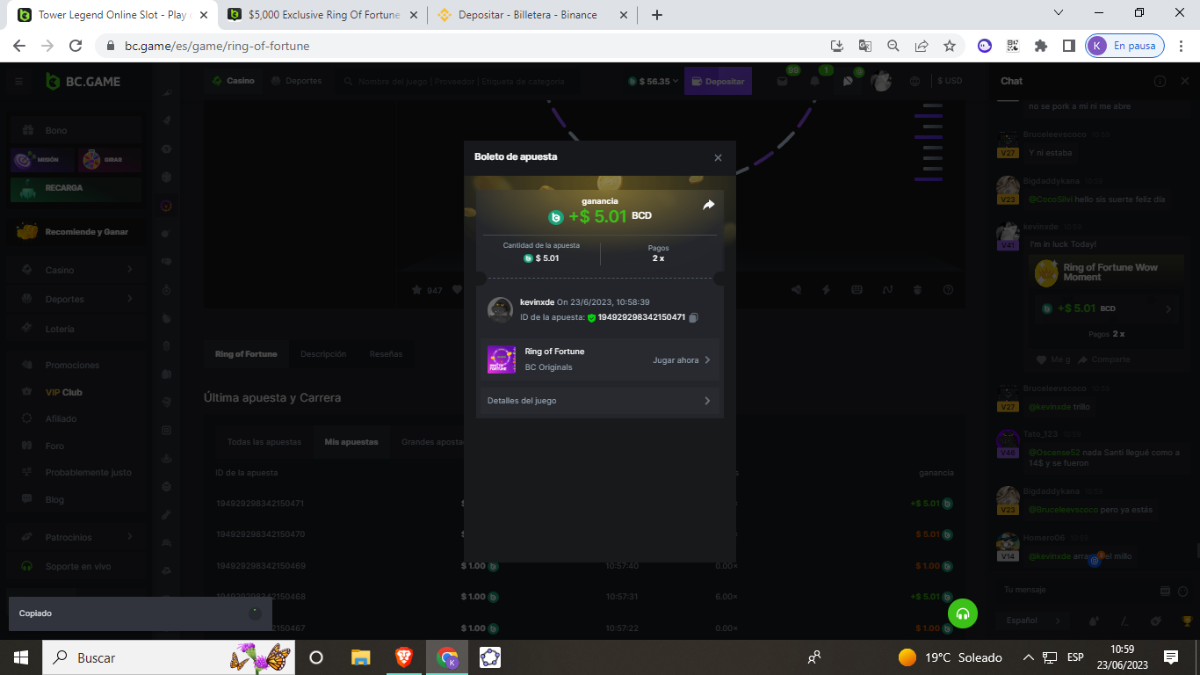This screenshot has height=675, width=1200.
Task: Switch to the Binance Depositar browser tab
Action: (527, 15)
